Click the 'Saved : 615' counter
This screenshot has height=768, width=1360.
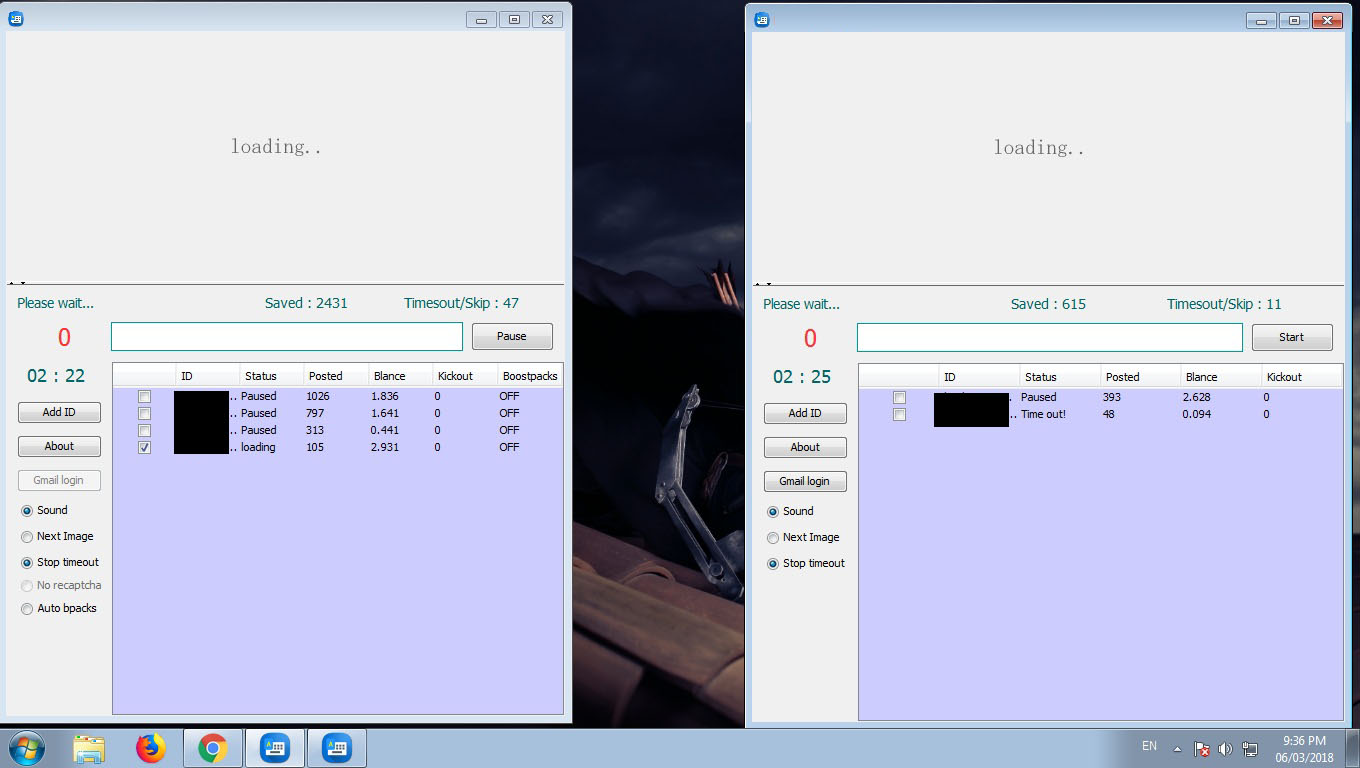click(1048, 304)
